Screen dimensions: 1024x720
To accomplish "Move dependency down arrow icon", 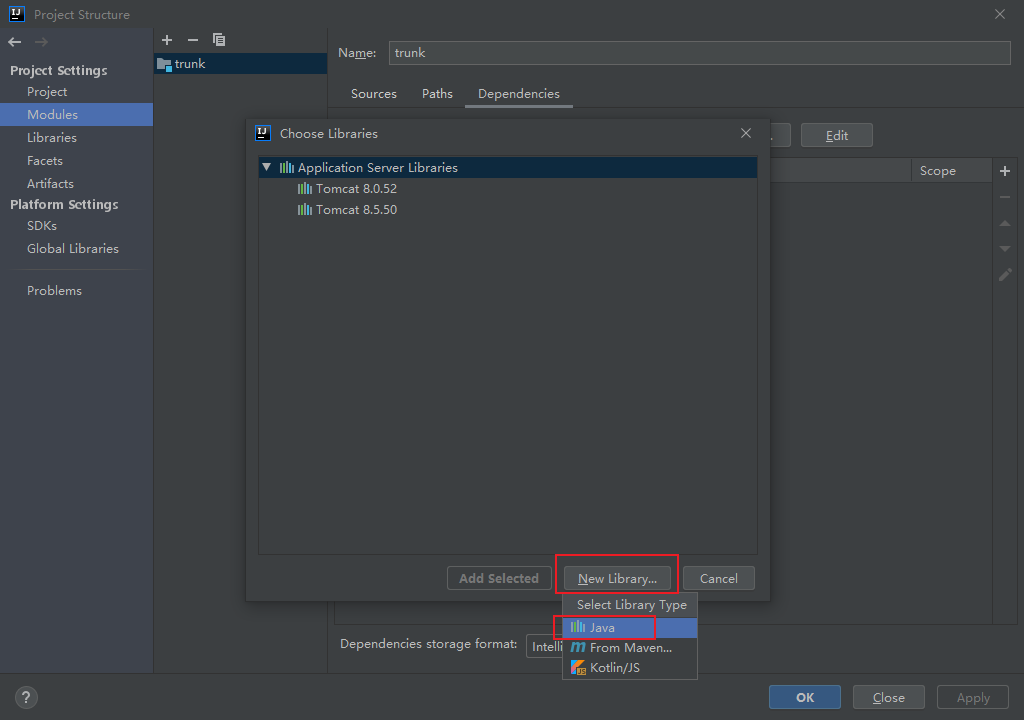I will point(1005,248).
